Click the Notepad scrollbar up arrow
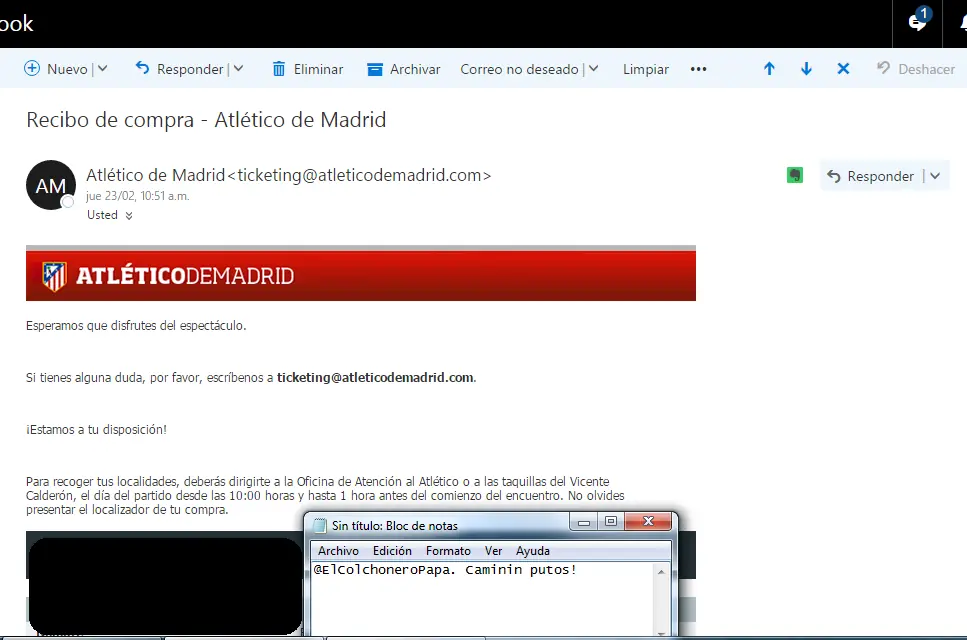This screenshot has height=640, width=967. coord(661,572)
